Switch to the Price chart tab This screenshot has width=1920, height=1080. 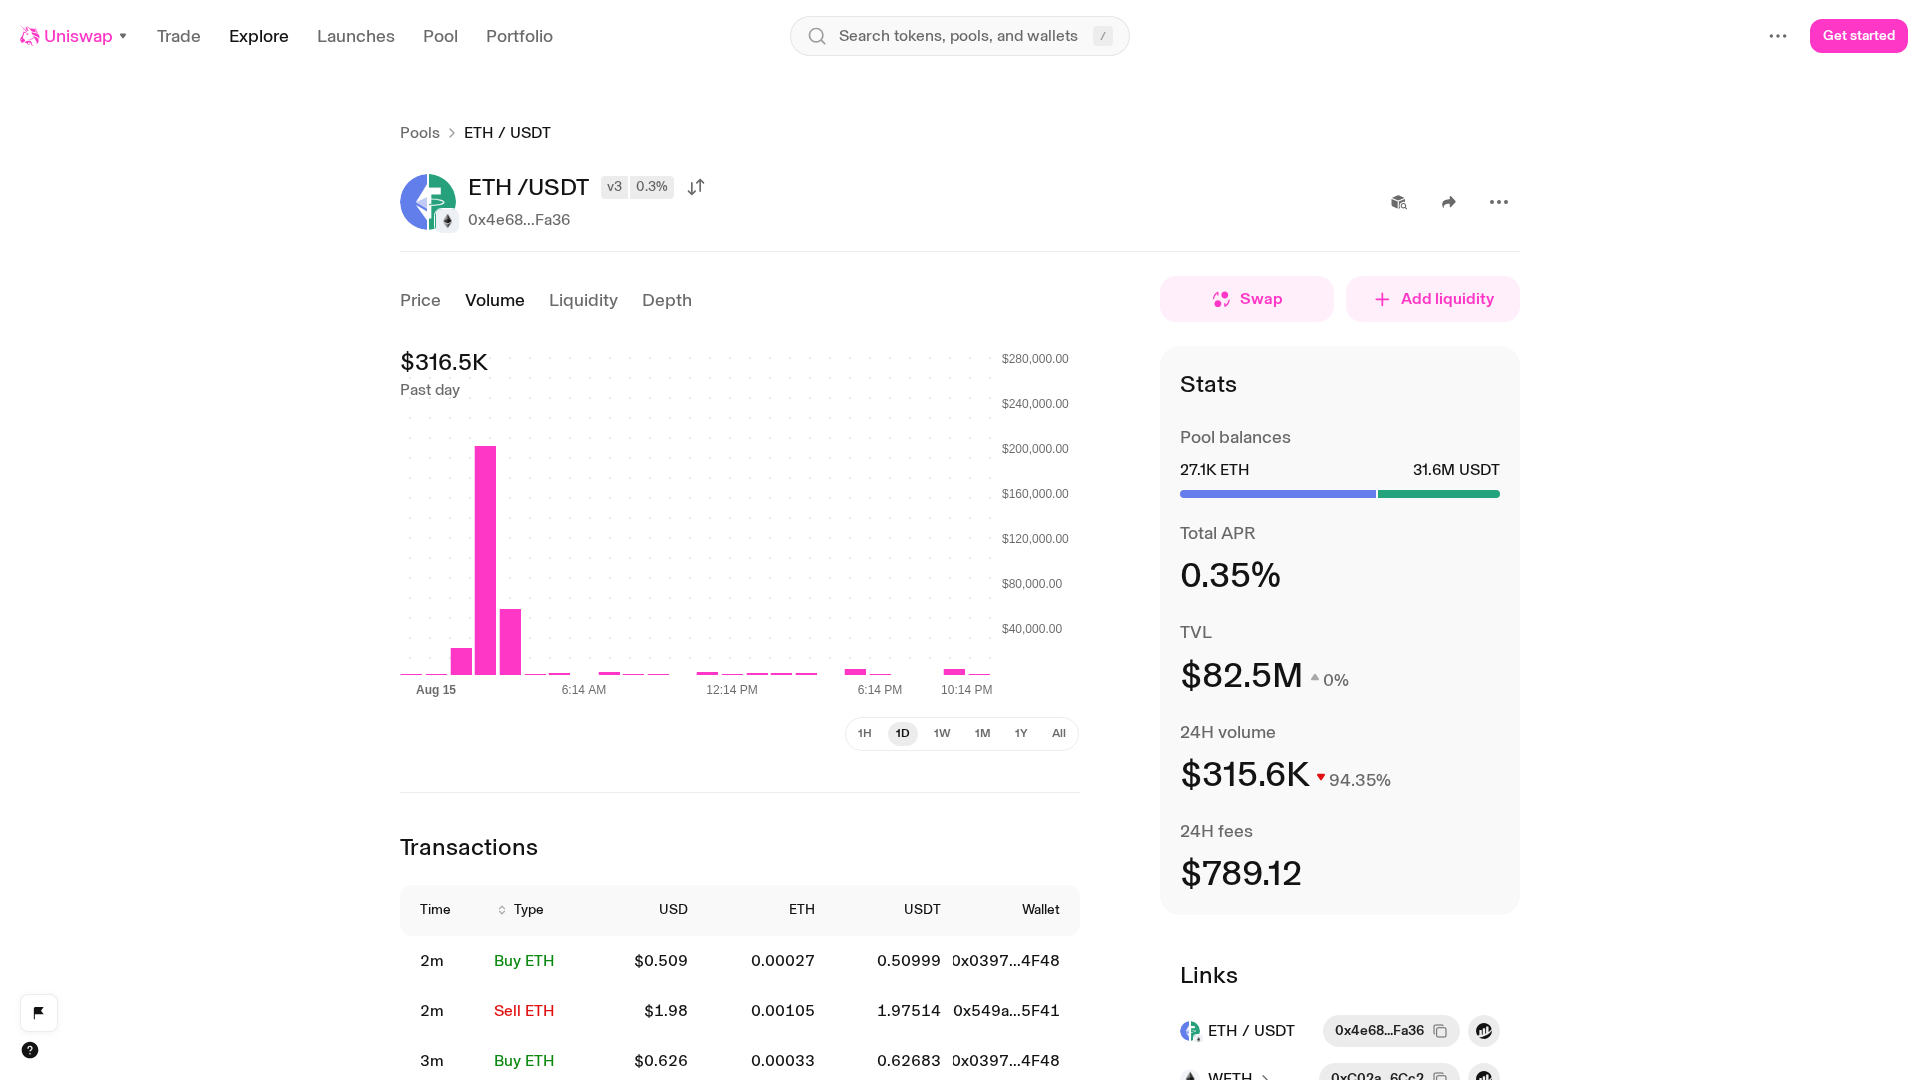(420, 300)
